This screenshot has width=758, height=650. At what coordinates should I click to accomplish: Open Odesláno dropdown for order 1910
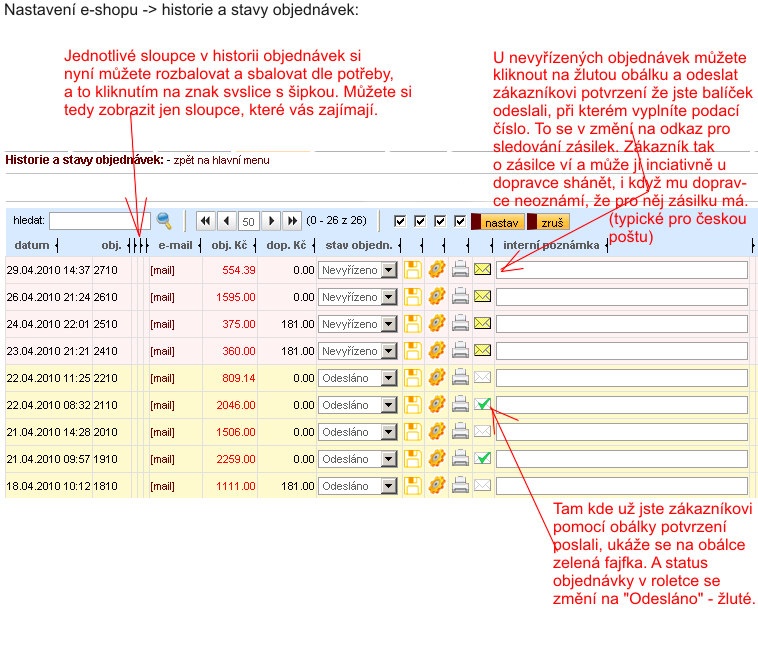pos(357,460)
